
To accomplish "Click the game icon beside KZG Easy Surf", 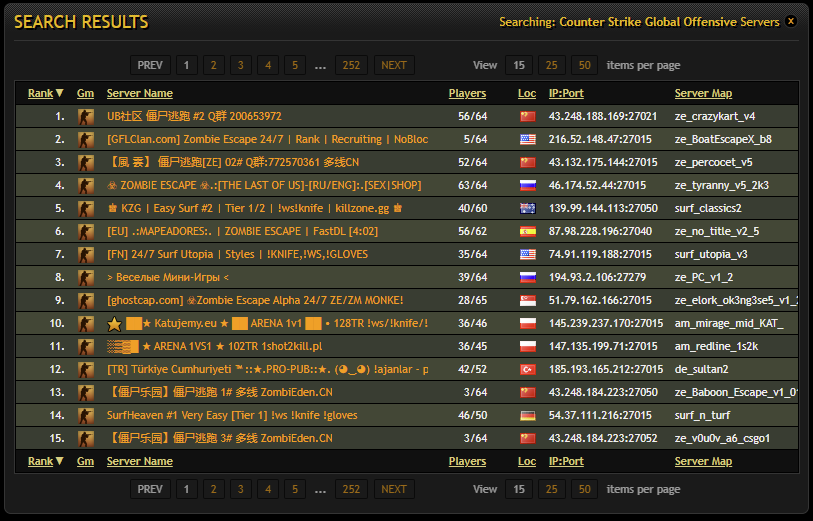I will click(x=86, y=208).
